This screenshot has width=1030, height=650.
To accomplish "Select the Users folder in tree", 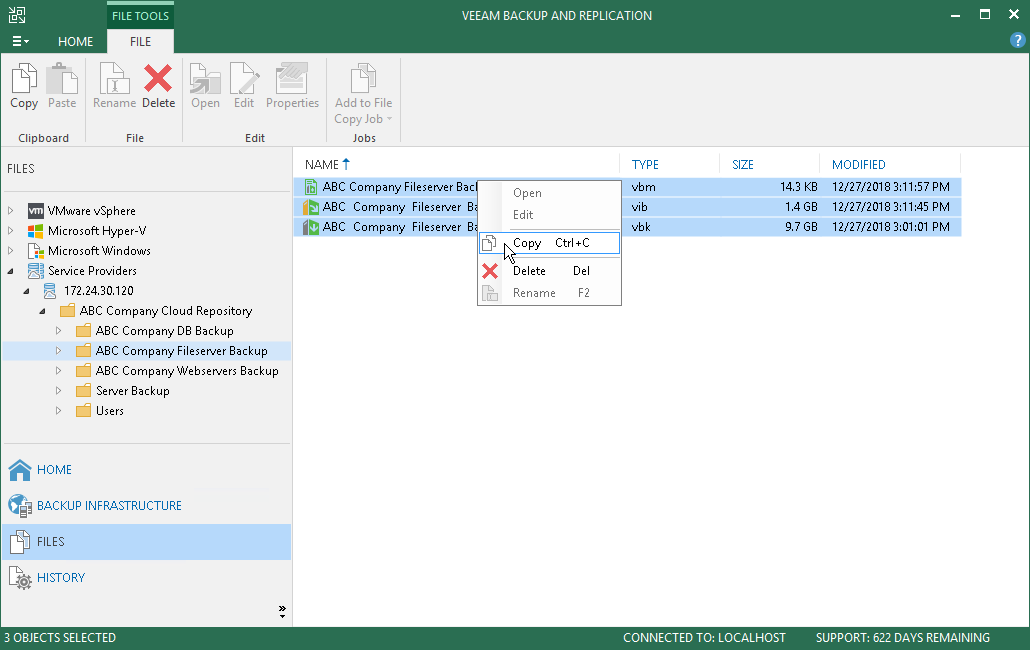I will [110, 411].
